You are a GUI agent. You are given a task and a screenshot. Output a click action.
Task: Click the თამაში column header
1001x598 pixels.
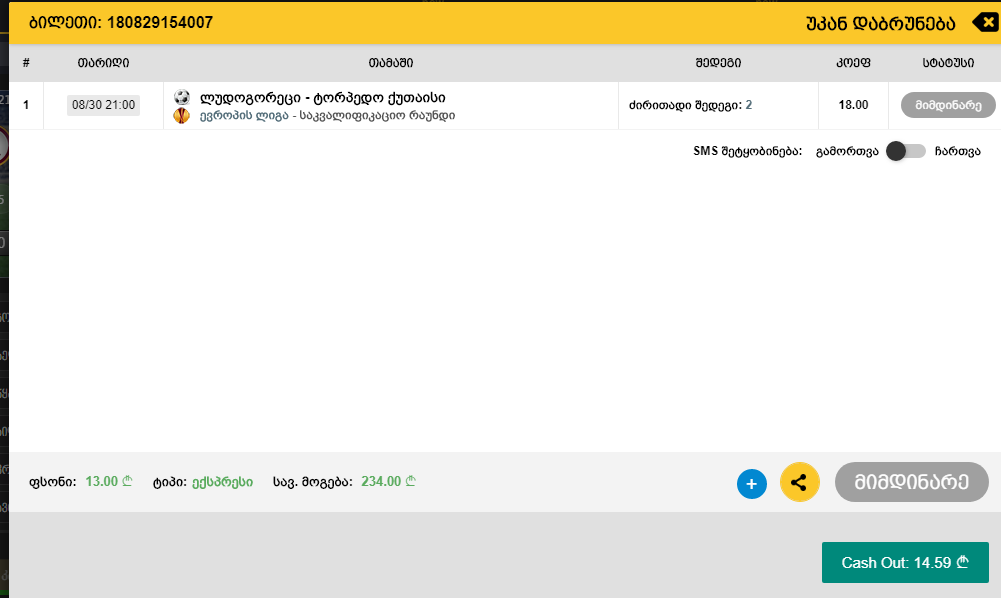click(x=391, y=63)
